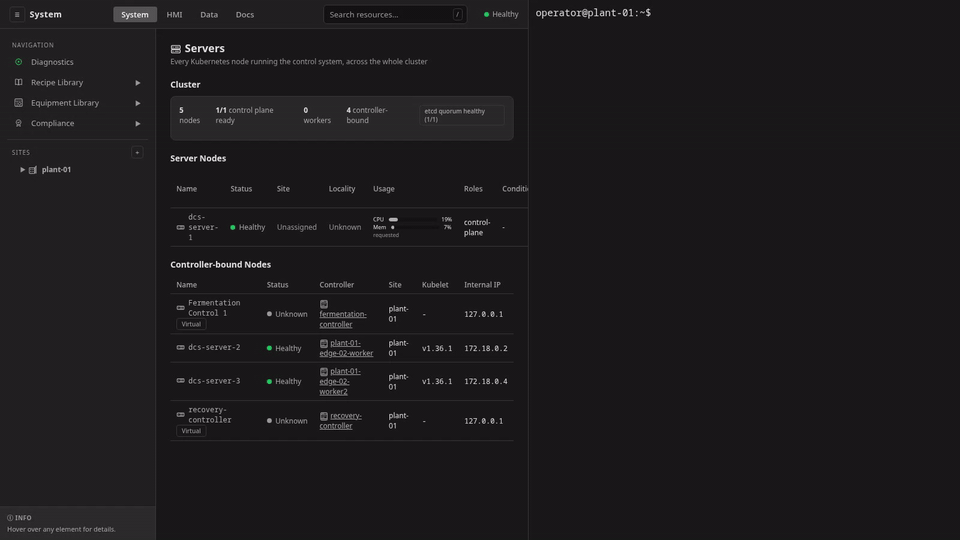Open the plant-01-edge-02-worker link
This screenshot has height=540, width=960.
pyautogui.click(x=347, y=348)
